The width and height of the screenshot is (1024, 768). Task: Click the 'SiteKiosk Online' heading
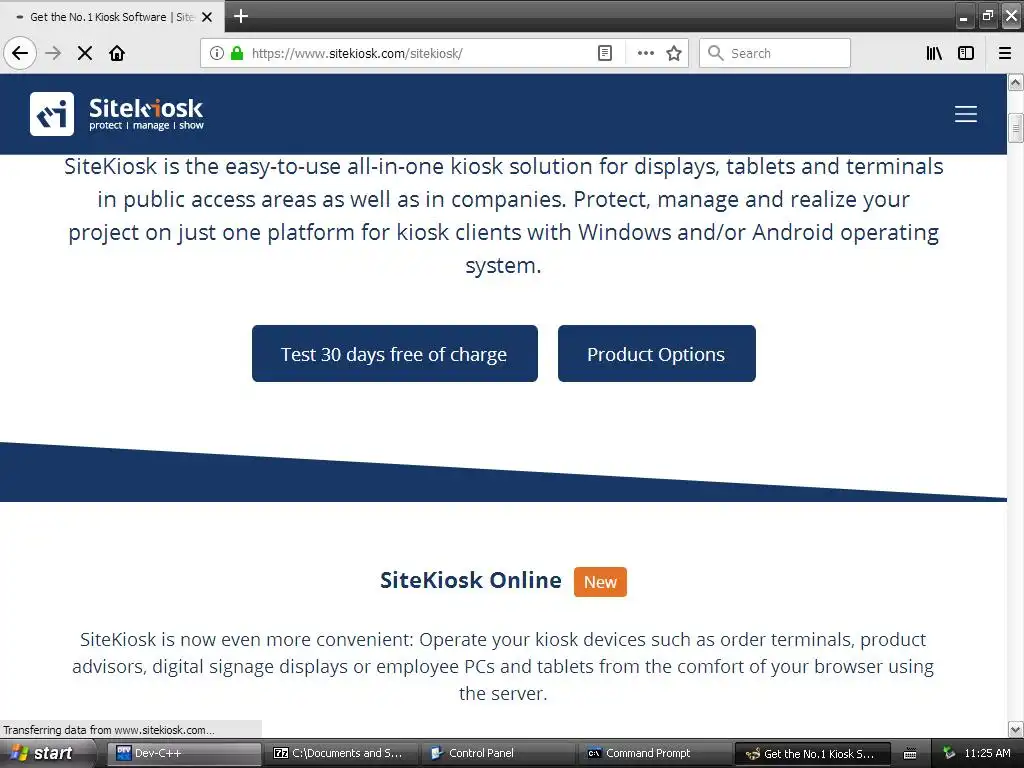coord(471,580)
